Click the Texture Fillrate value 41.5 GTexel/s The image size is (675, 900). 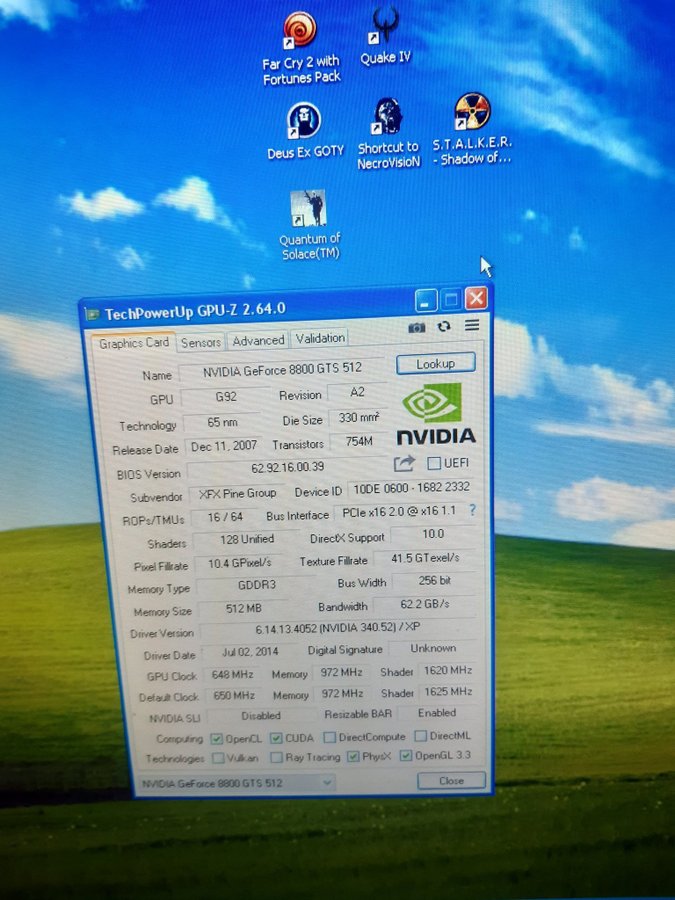tap(425, 557)
